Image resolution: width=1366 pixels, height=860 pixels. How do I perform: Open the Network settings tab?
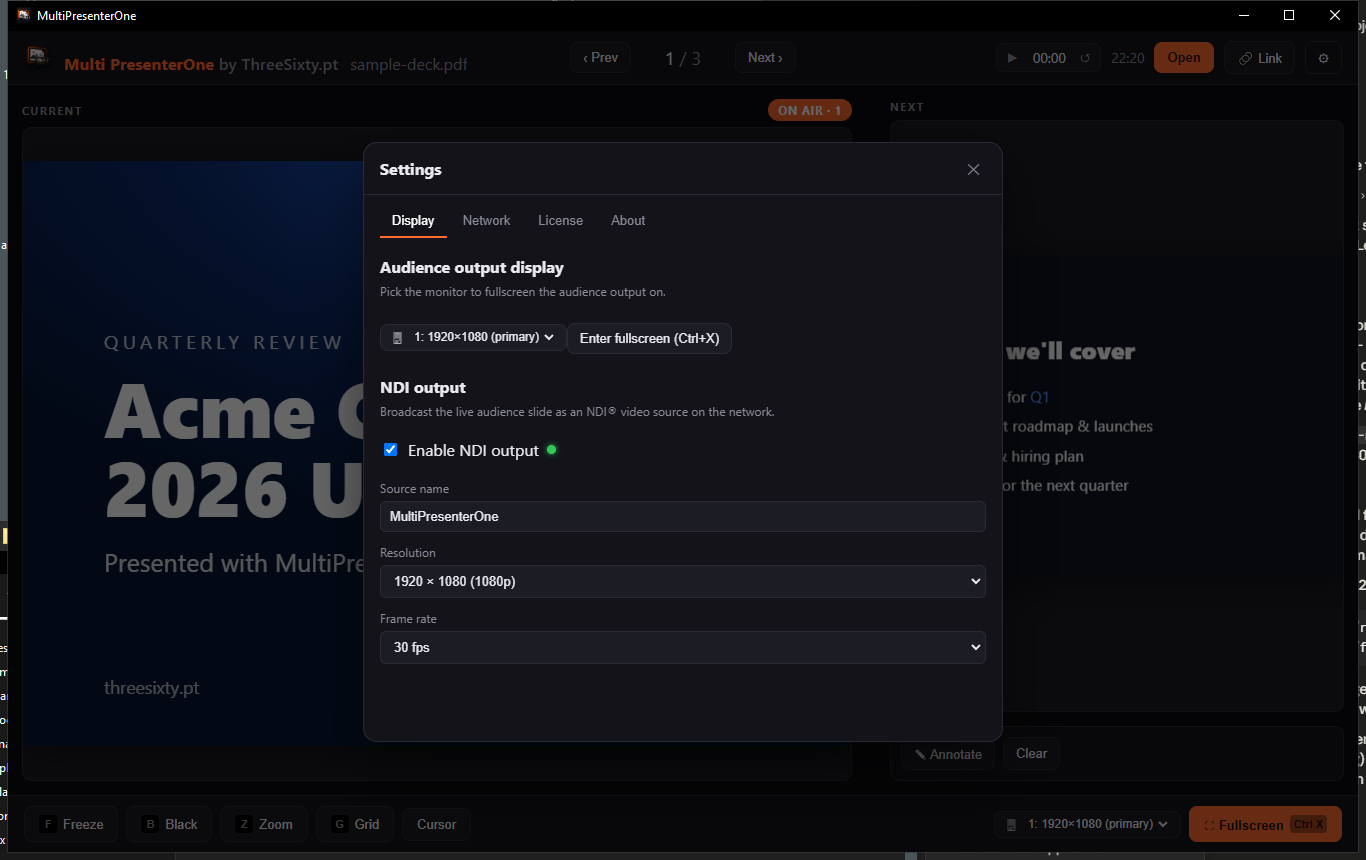pos(486,220)
